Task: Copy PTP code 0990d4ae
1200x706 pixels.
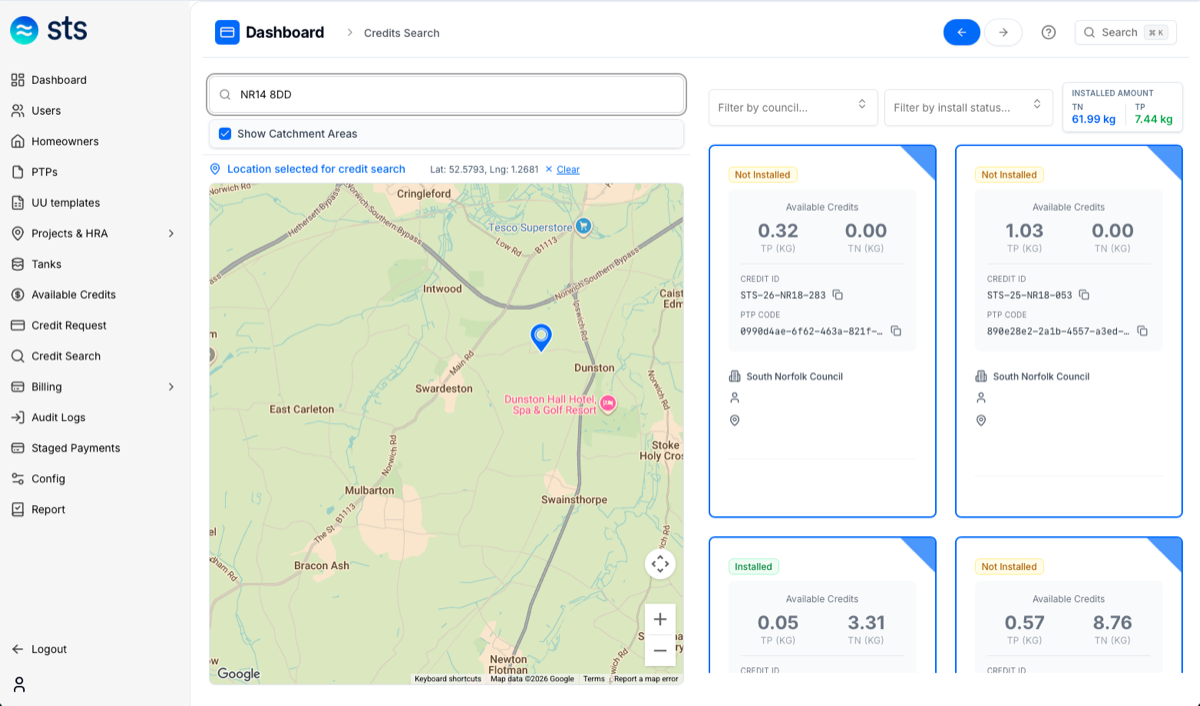Action: click(896, 331)
